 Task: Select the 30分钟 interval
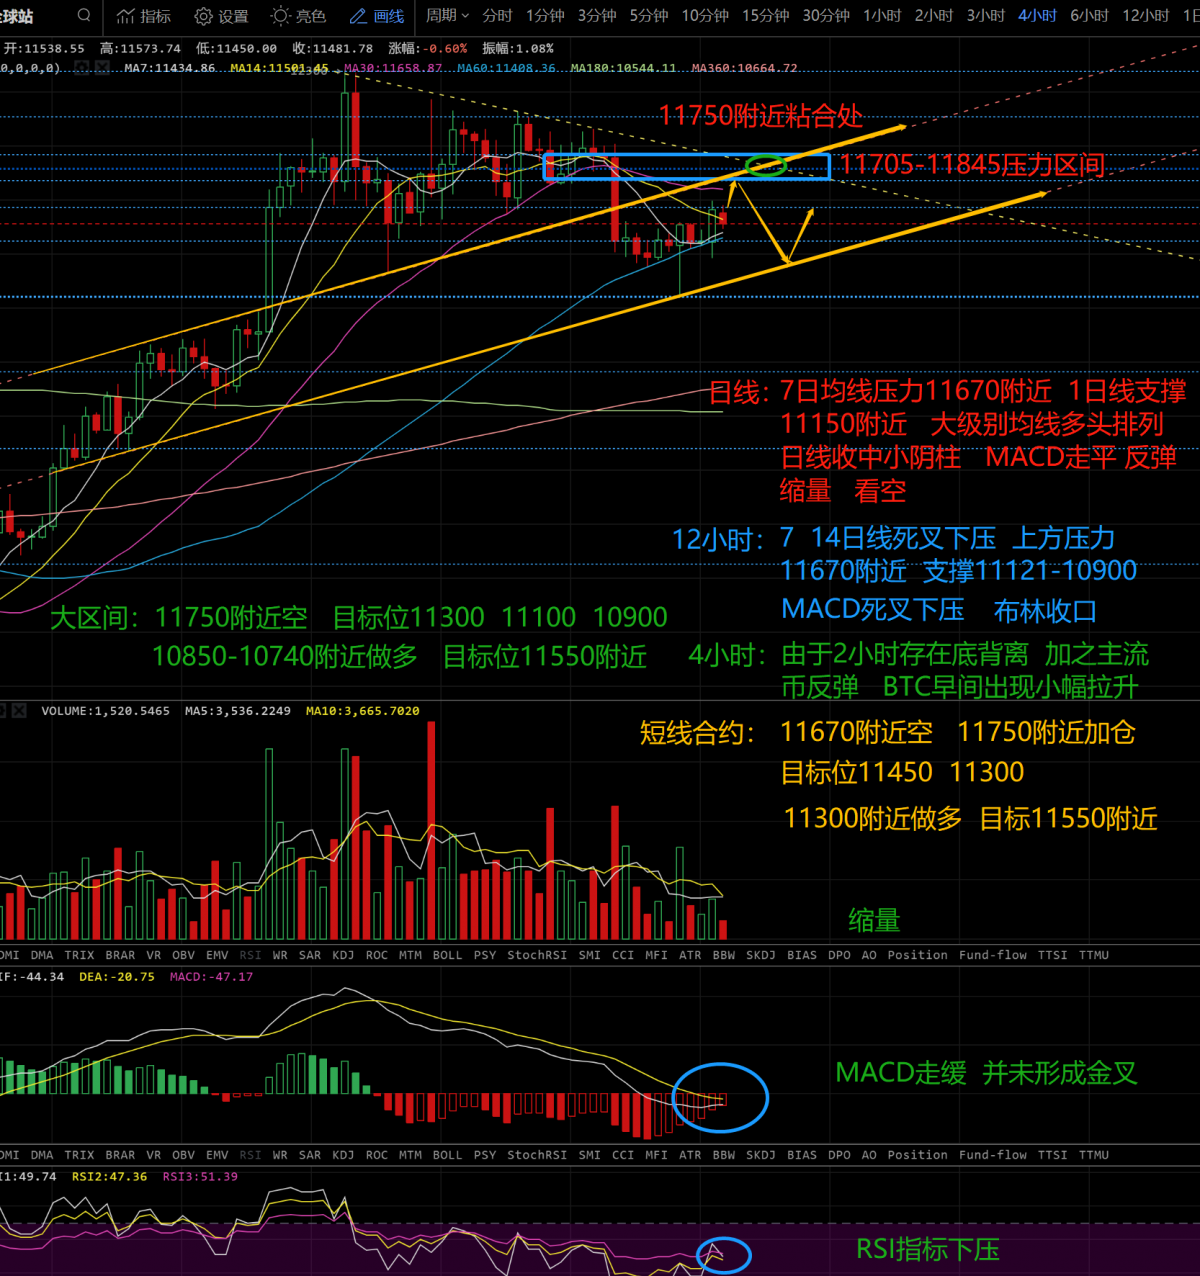click(826, 16)
